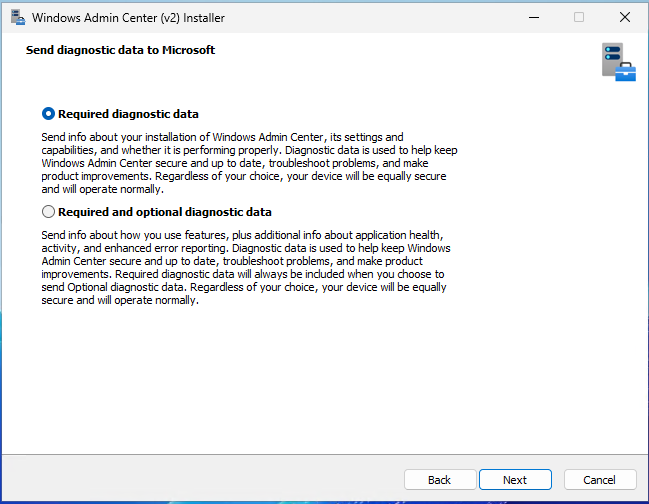Click empty footer area left of Back button

[200, 480]
